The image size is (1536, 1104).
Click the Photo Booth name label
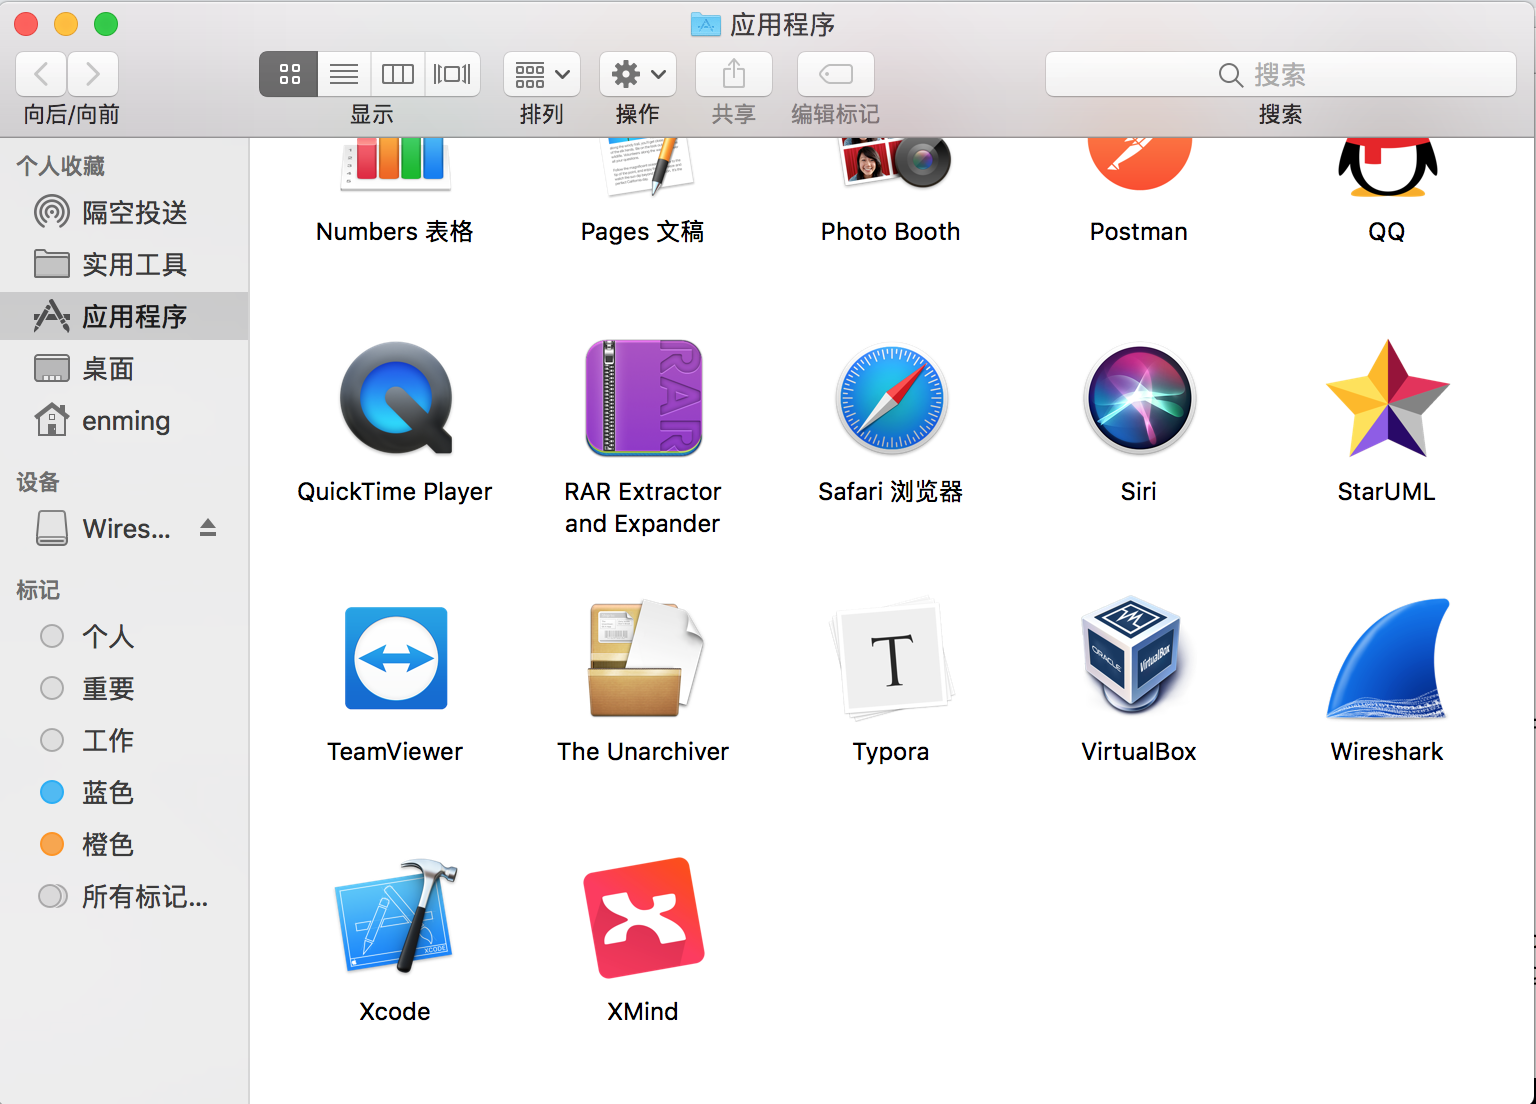click(x=891, y=231)
